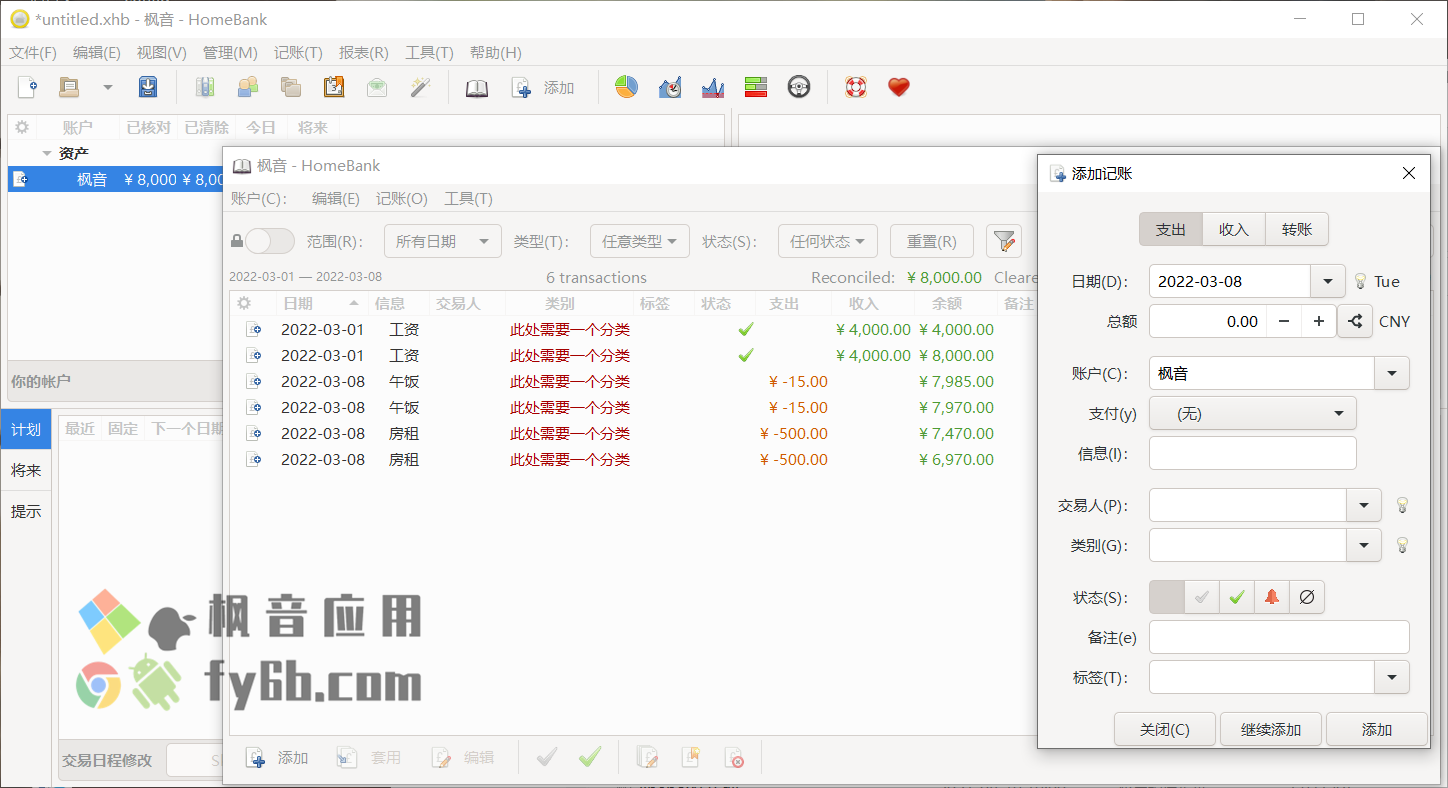This screenshot has width=1448, height=788.
Task: Open 任何状态 status dropdown
Action: coord(828,241)
